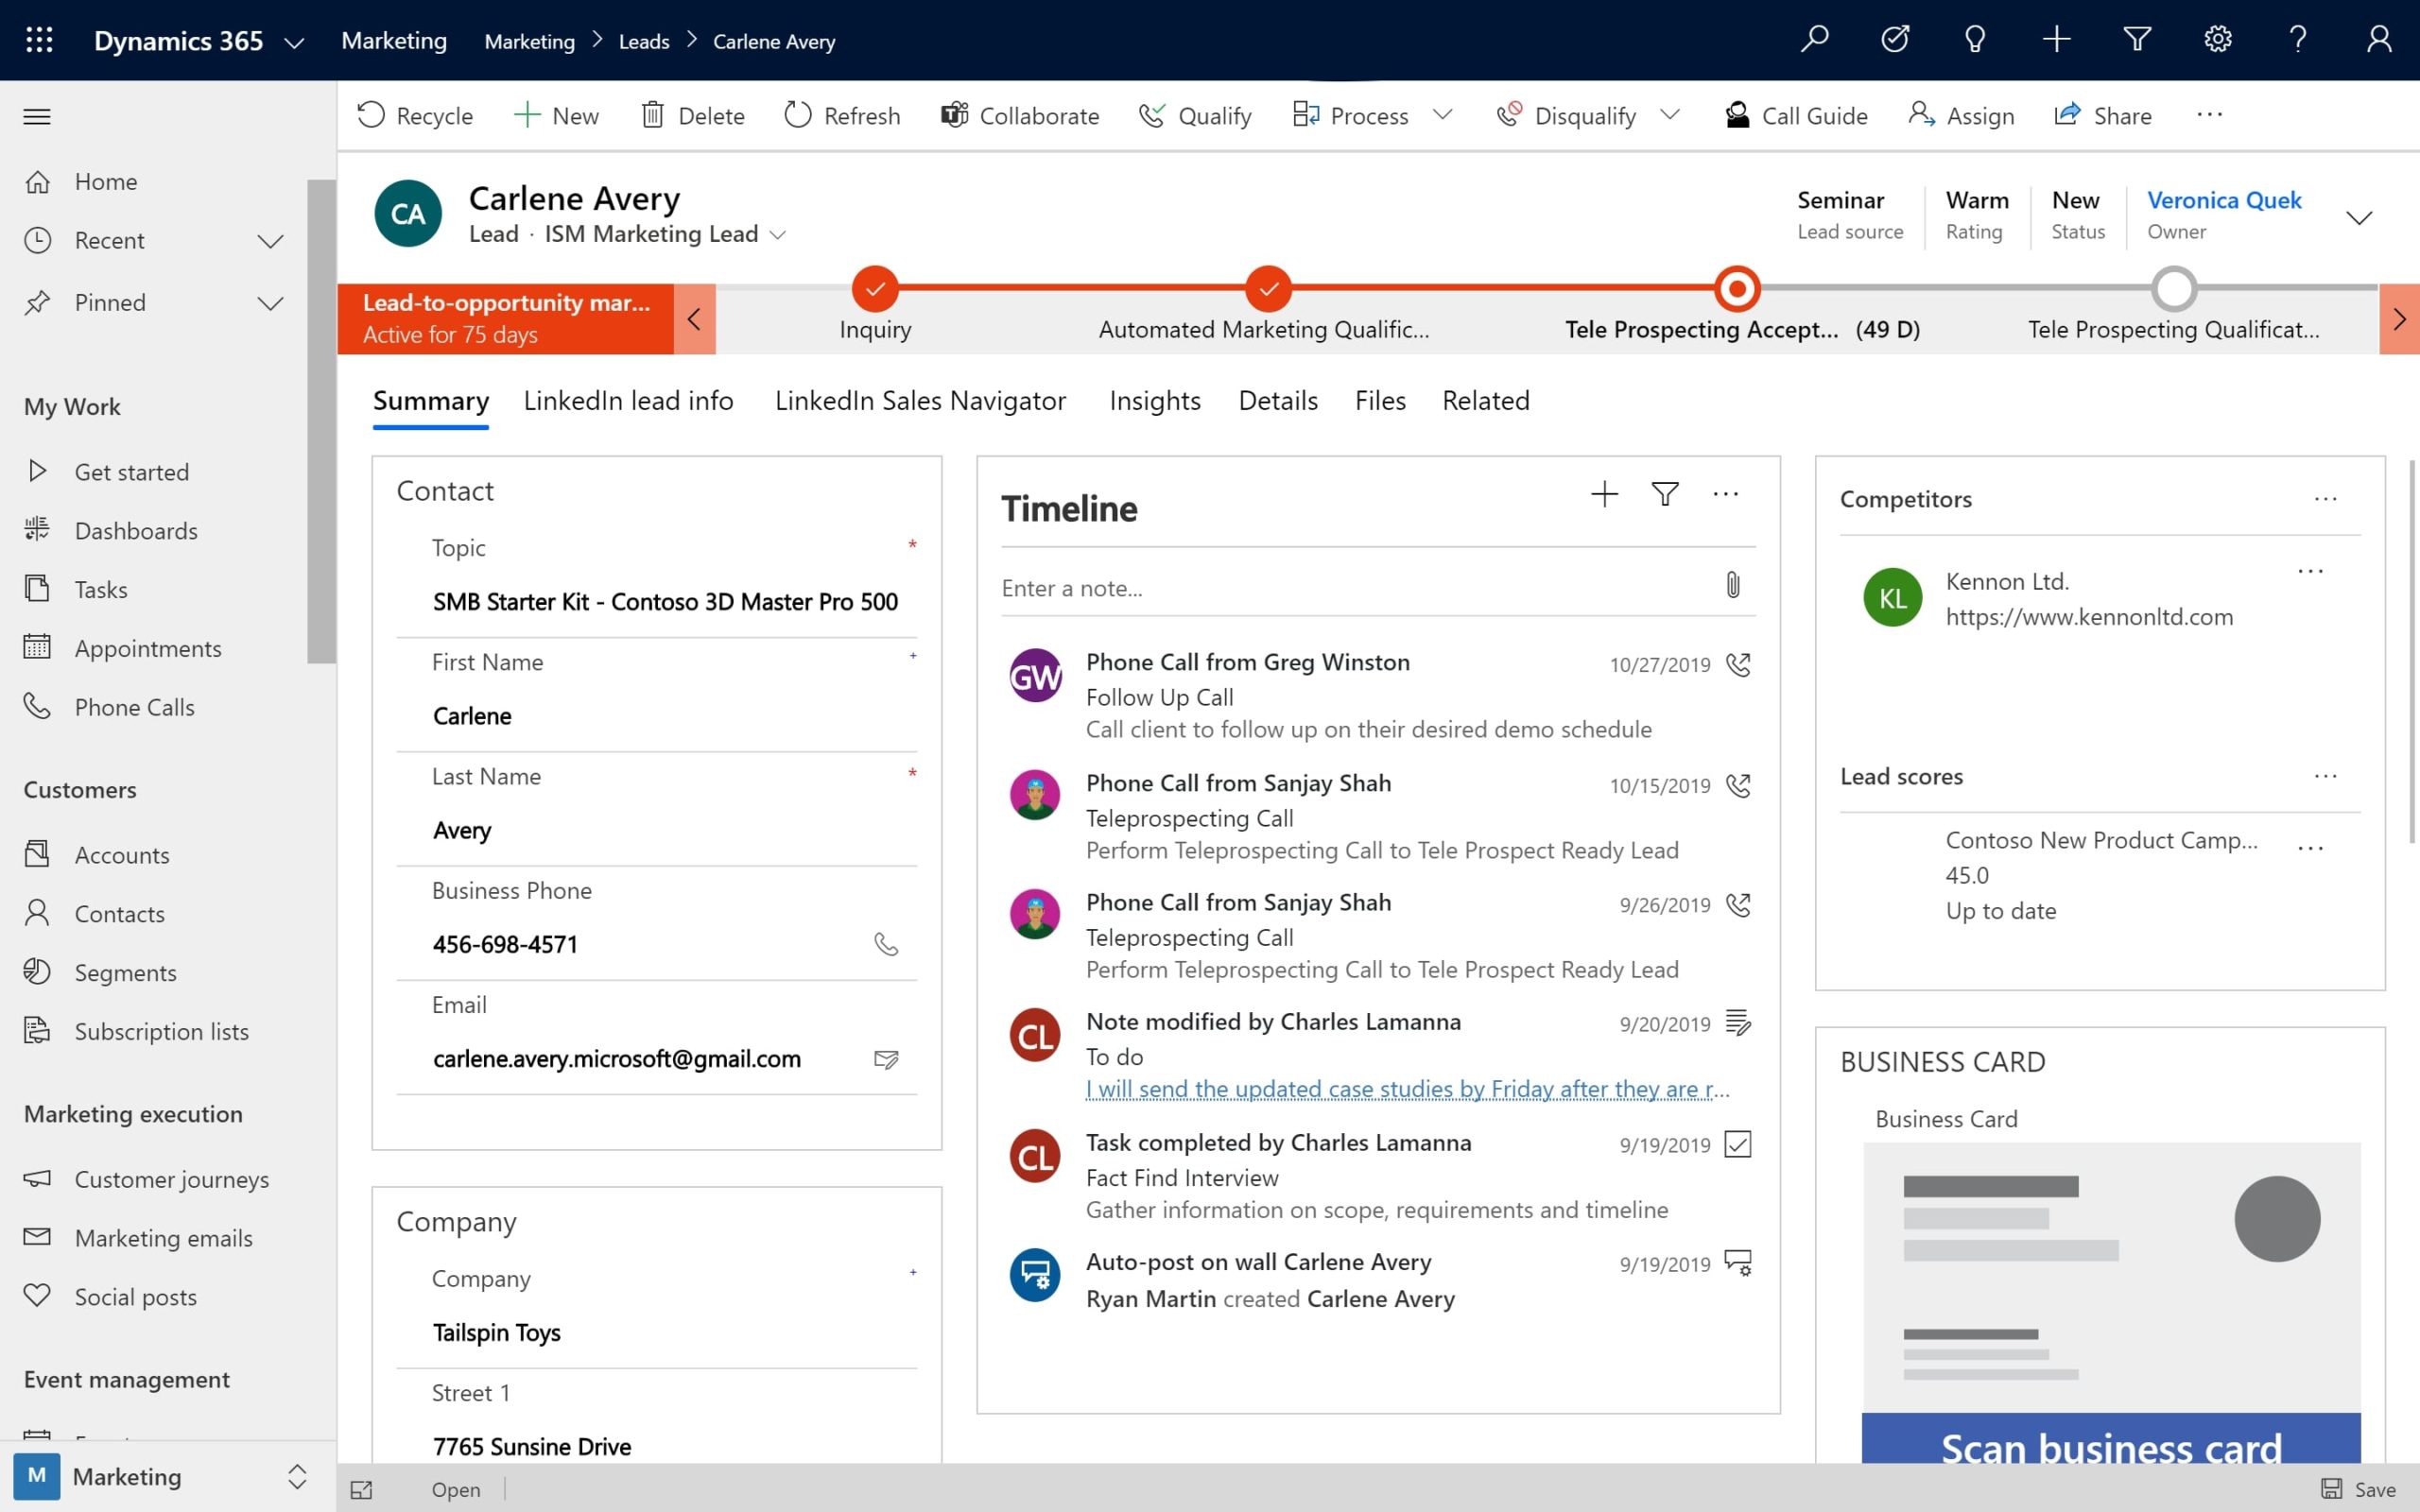Expand the Pinned section
This screenshot has width=2420, height=1512.
270,303
